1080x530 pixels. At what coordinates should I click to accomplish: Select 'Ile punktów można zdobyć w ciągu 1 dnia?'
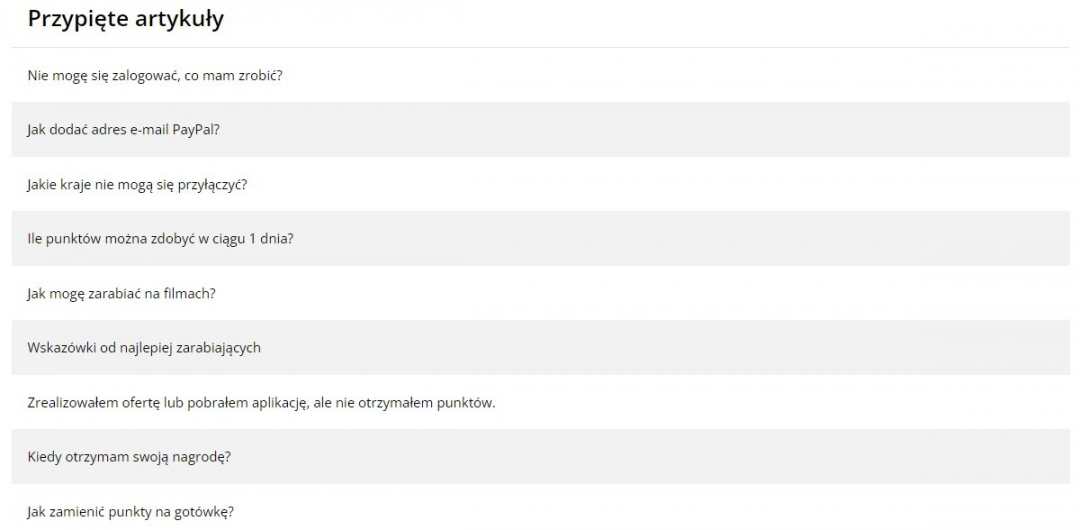[160, 239]
